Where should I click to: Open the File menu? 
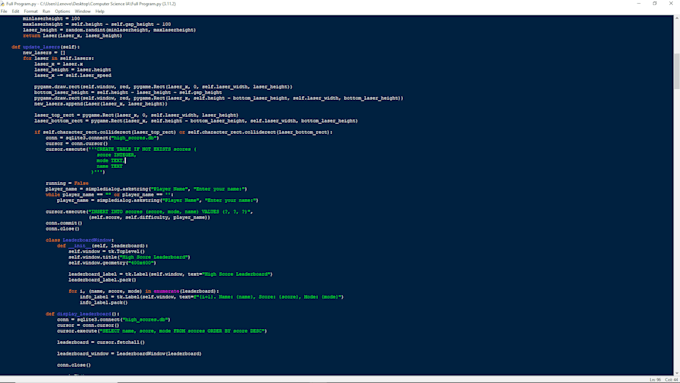[4, 11]
